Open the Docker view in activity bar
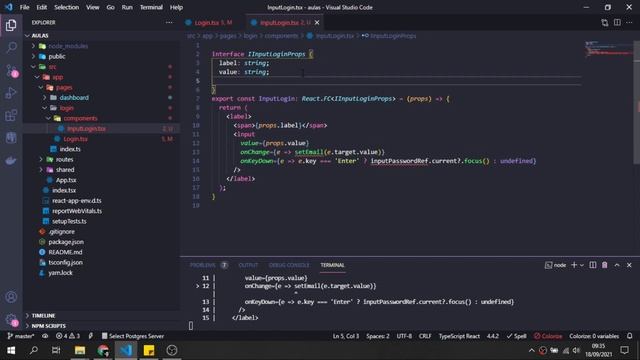Viewport: 640px width, 360px height. click(x=11, y=160)
